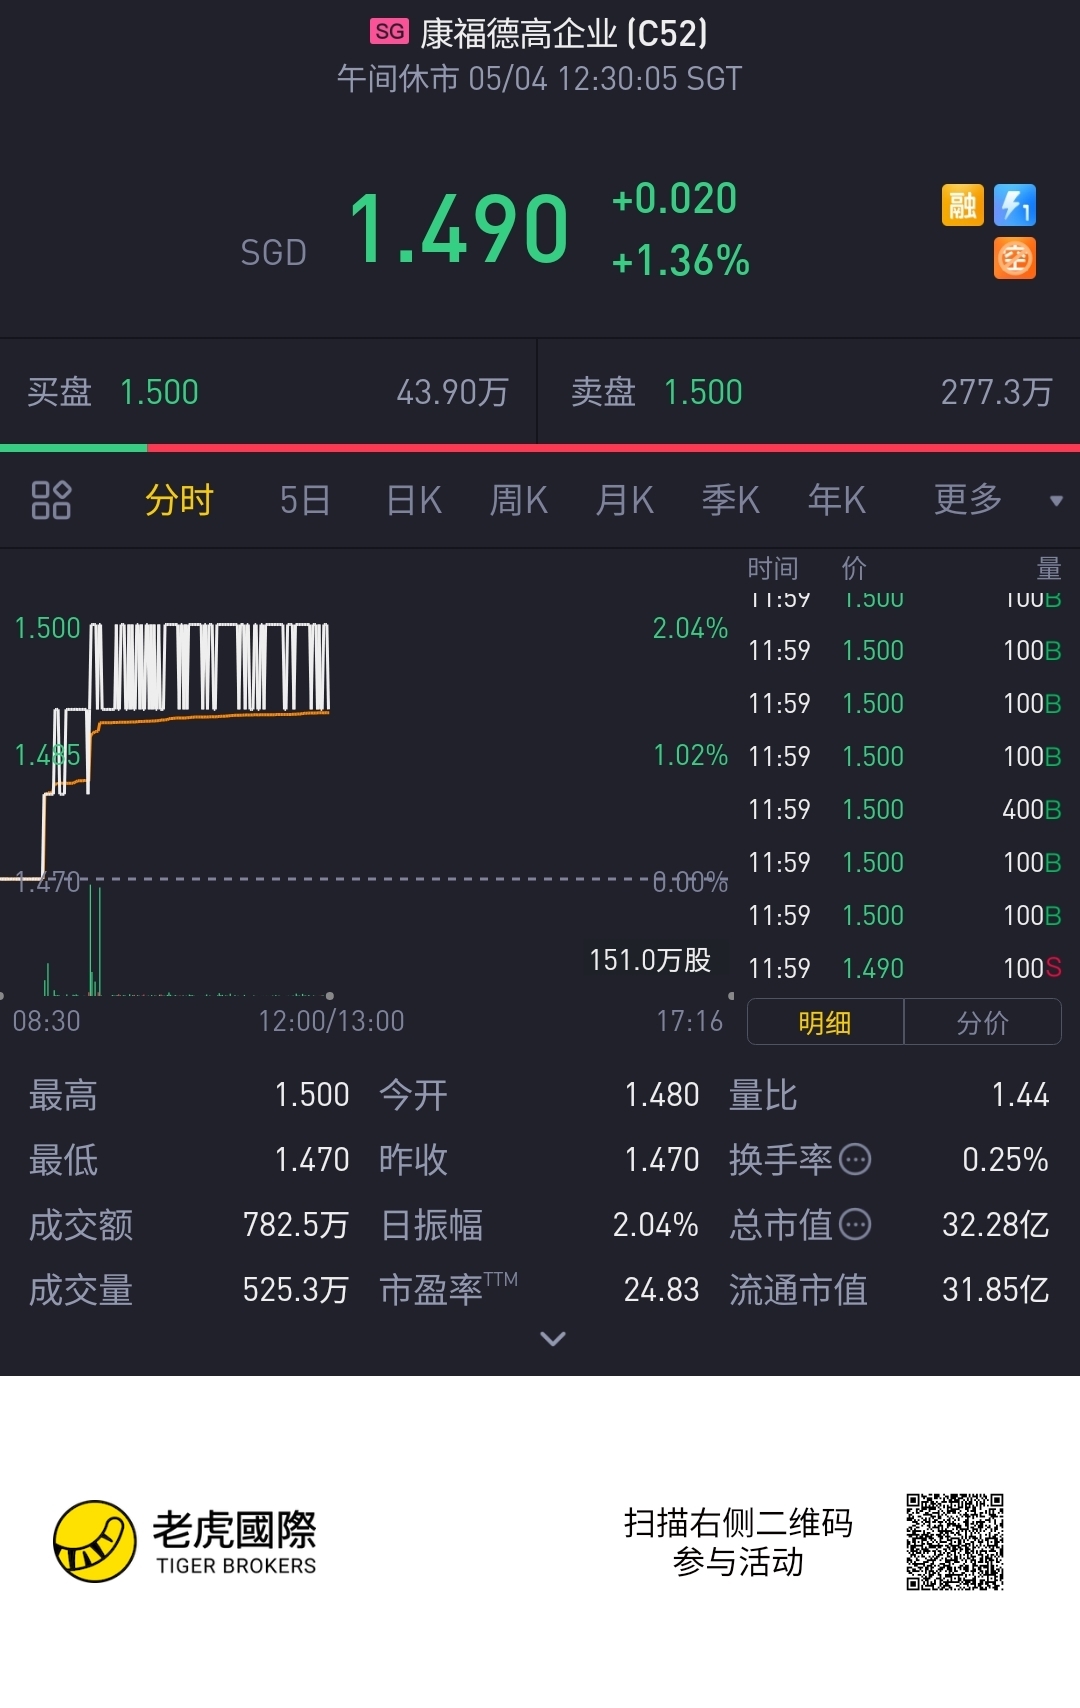Image resolution: width=1080 pixels, height=1708 pixels.
Task: Tap the 市盈率TTM 24.83 value
Action: pos(662,1289)
